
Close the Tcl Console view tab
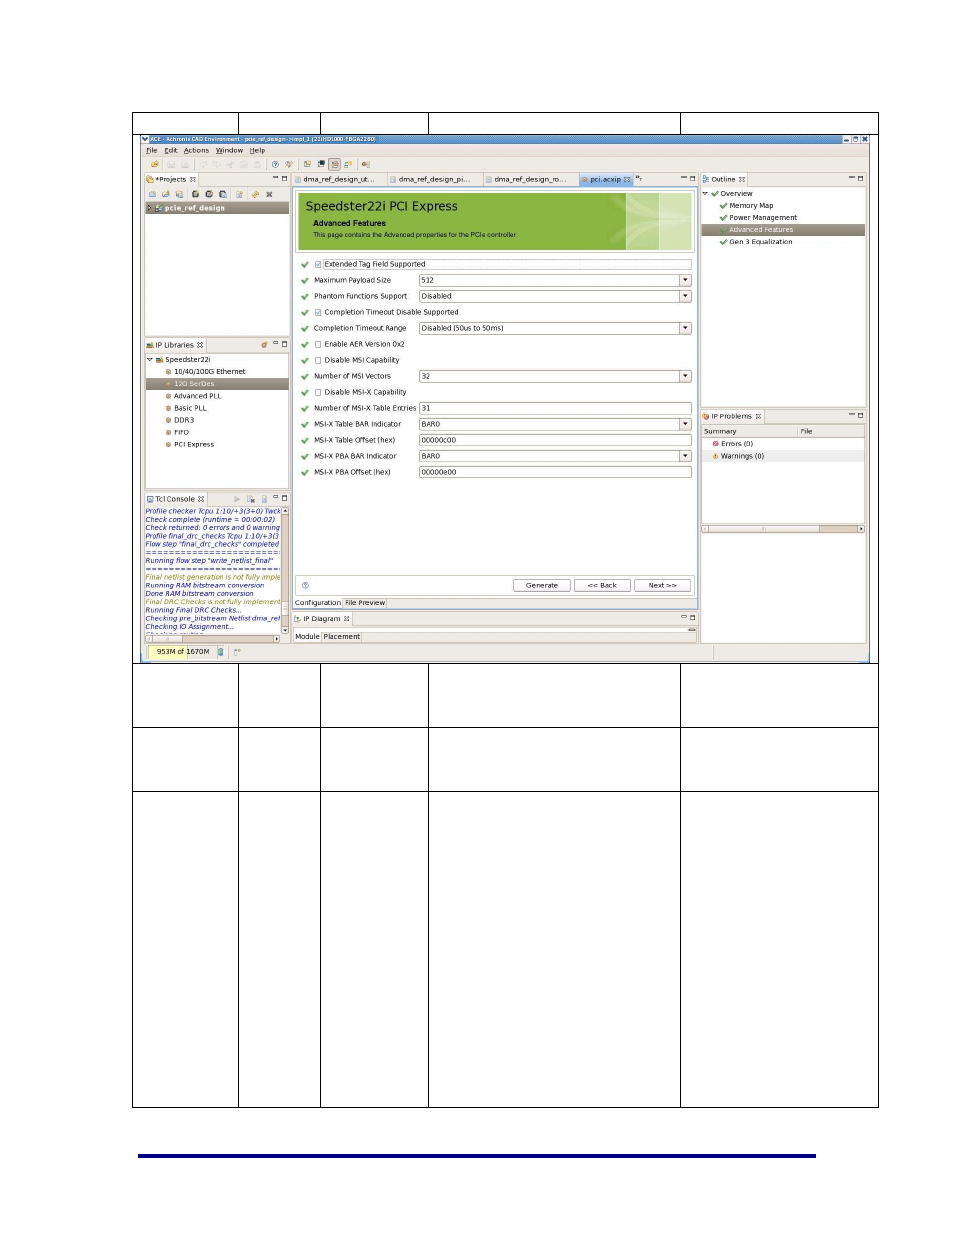click(201, 499)
